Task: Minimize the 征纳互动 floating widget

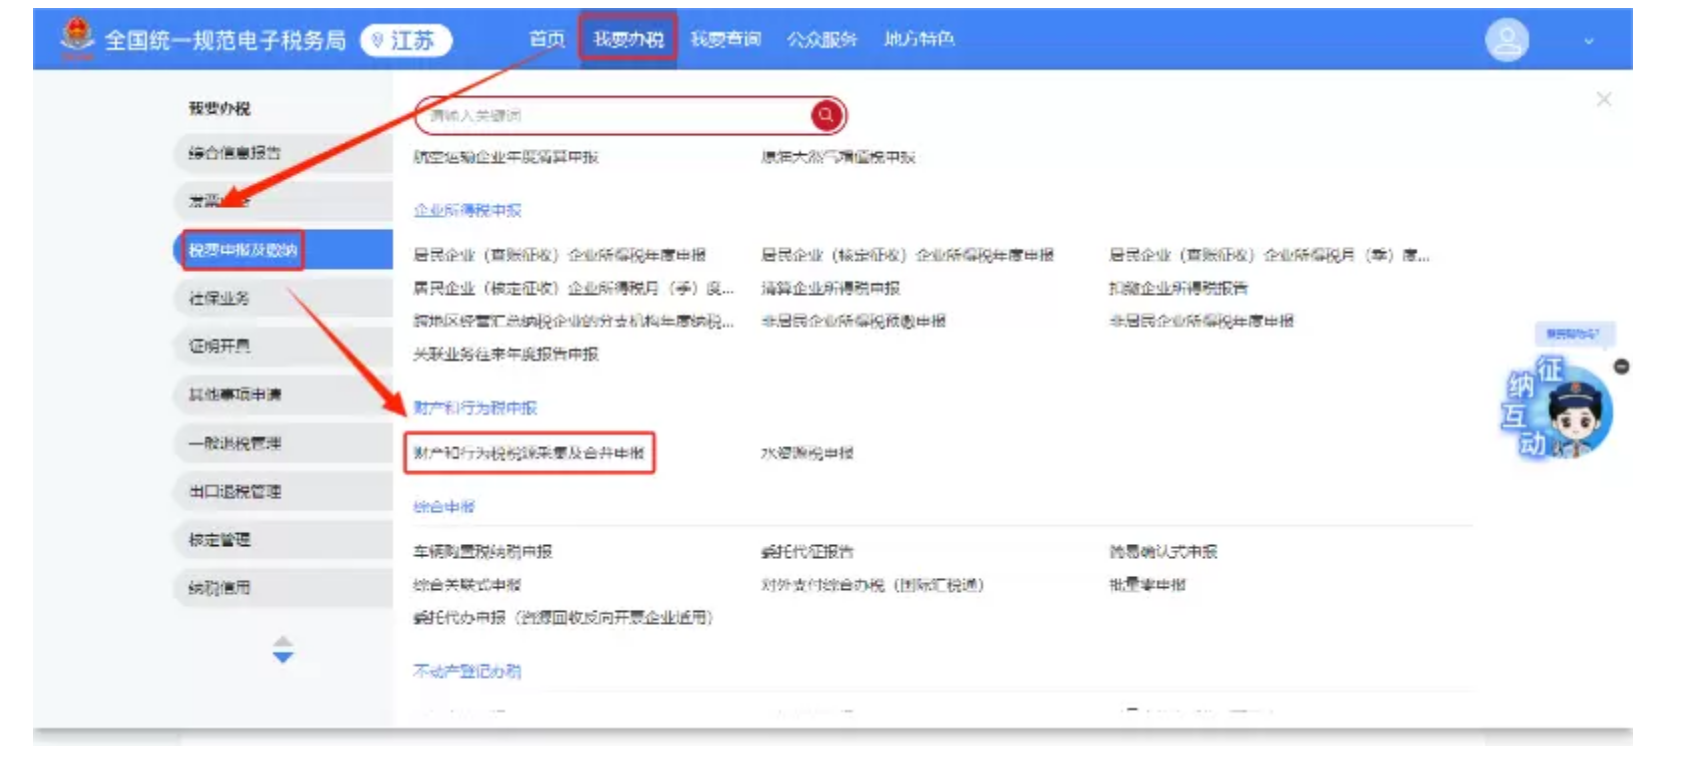Action: click(1622, 367)
